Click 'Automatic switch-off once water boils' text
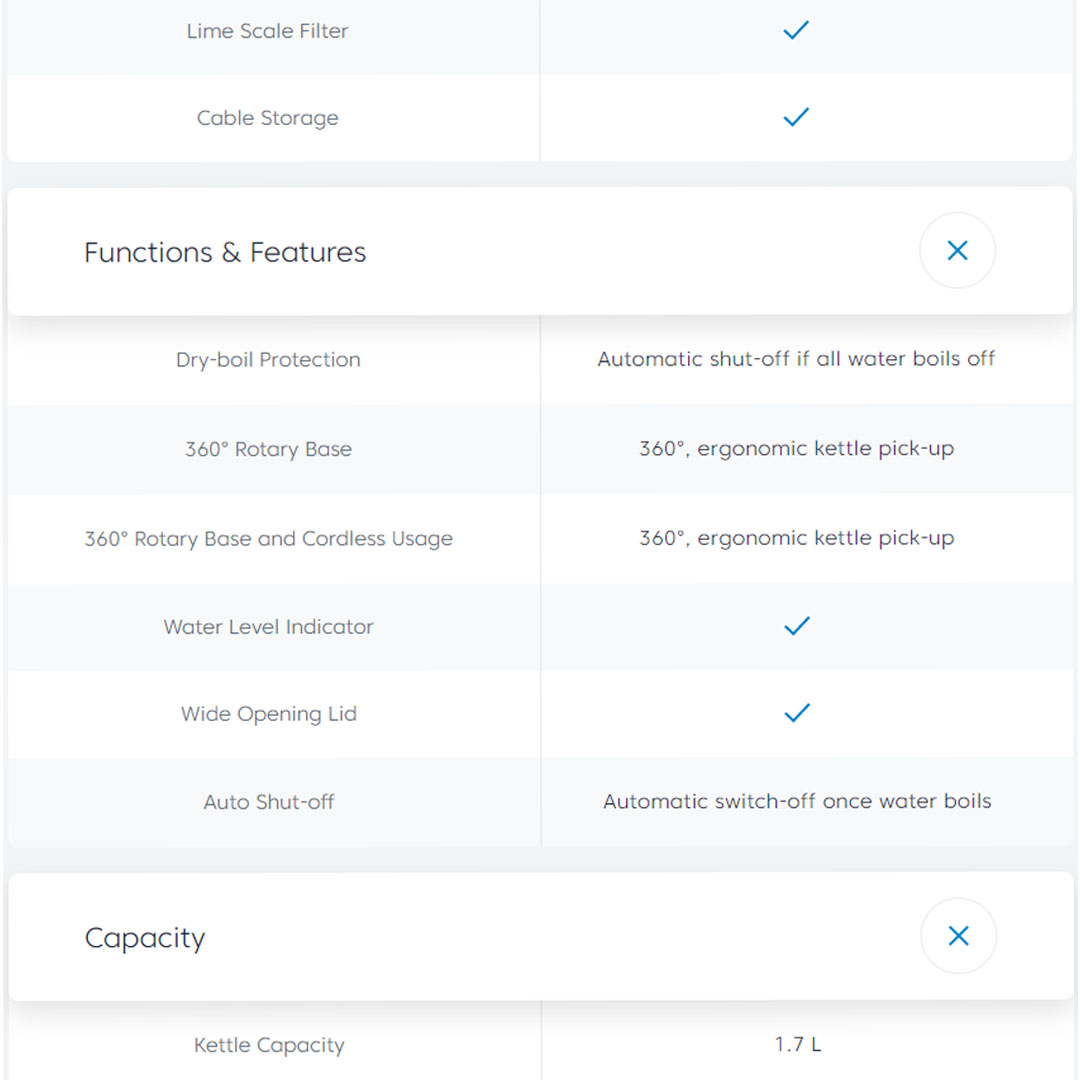Image resolution: width=1080 pixels, height=1080 pixels. pyautogui.click(x=797, y=802)
